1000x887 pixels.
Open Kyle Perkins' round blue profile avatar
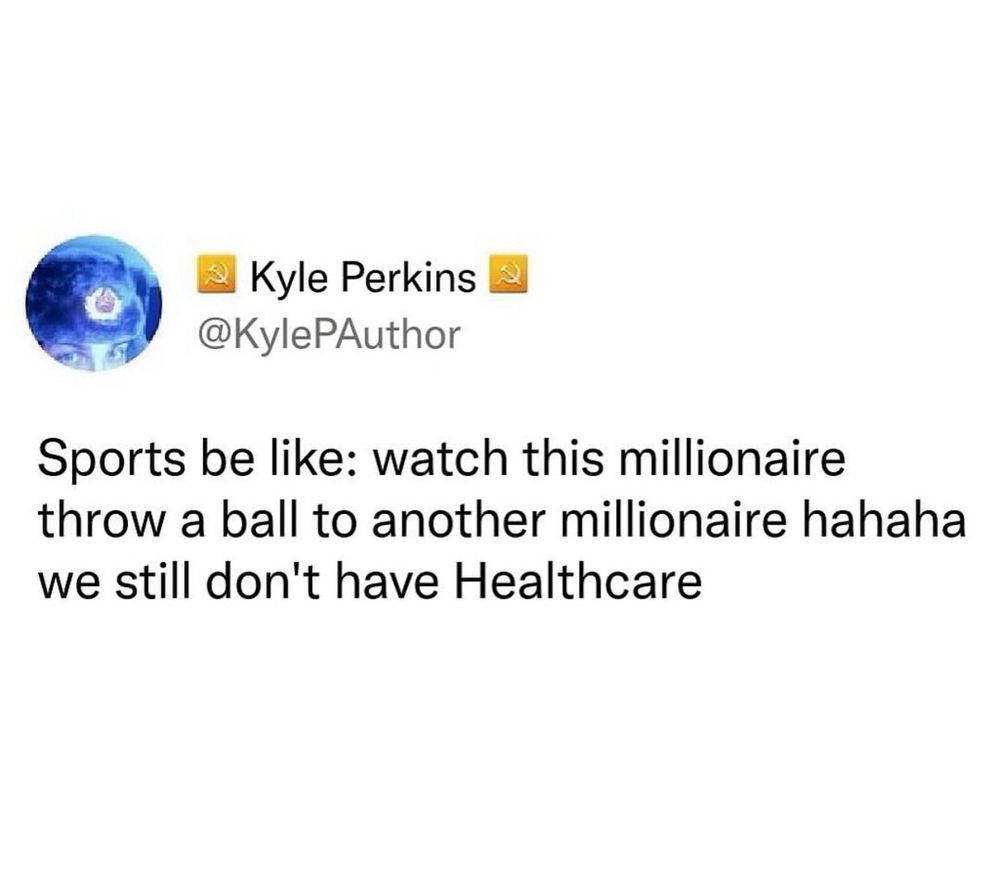click(94, 303)
